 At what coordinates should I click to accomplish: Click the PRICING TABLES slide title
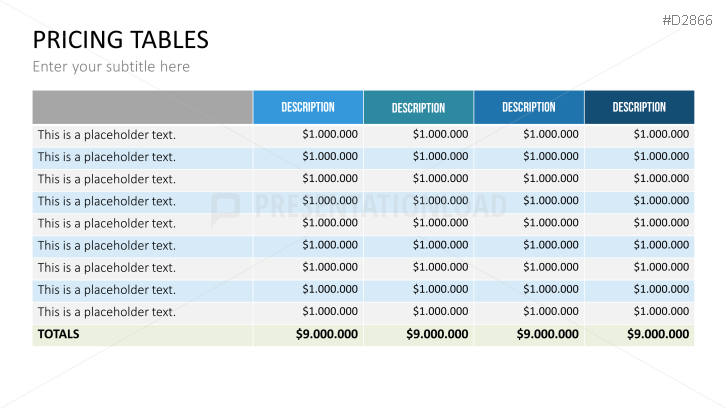click(120, 40)
